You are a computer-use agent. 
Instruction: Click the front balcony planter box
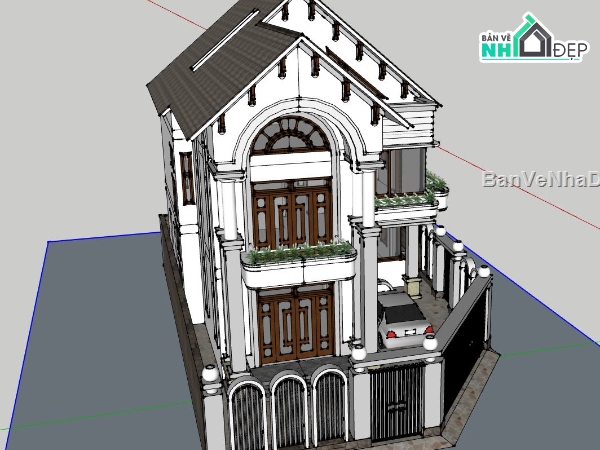click(x=300, y=264)
